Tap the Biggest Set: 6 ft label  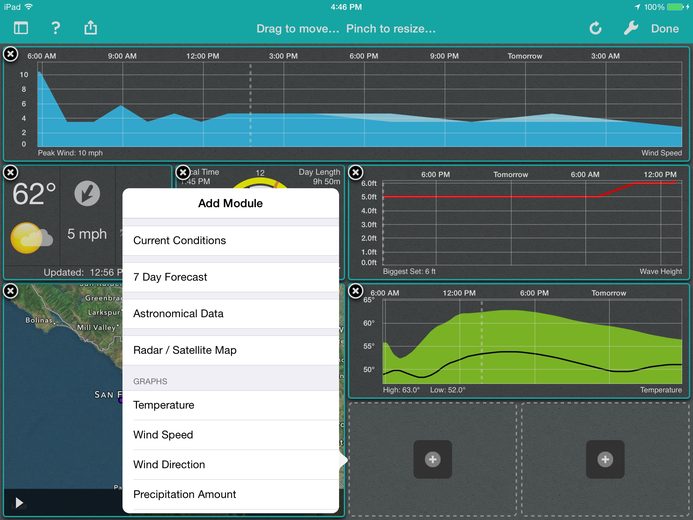coord(409,271)
